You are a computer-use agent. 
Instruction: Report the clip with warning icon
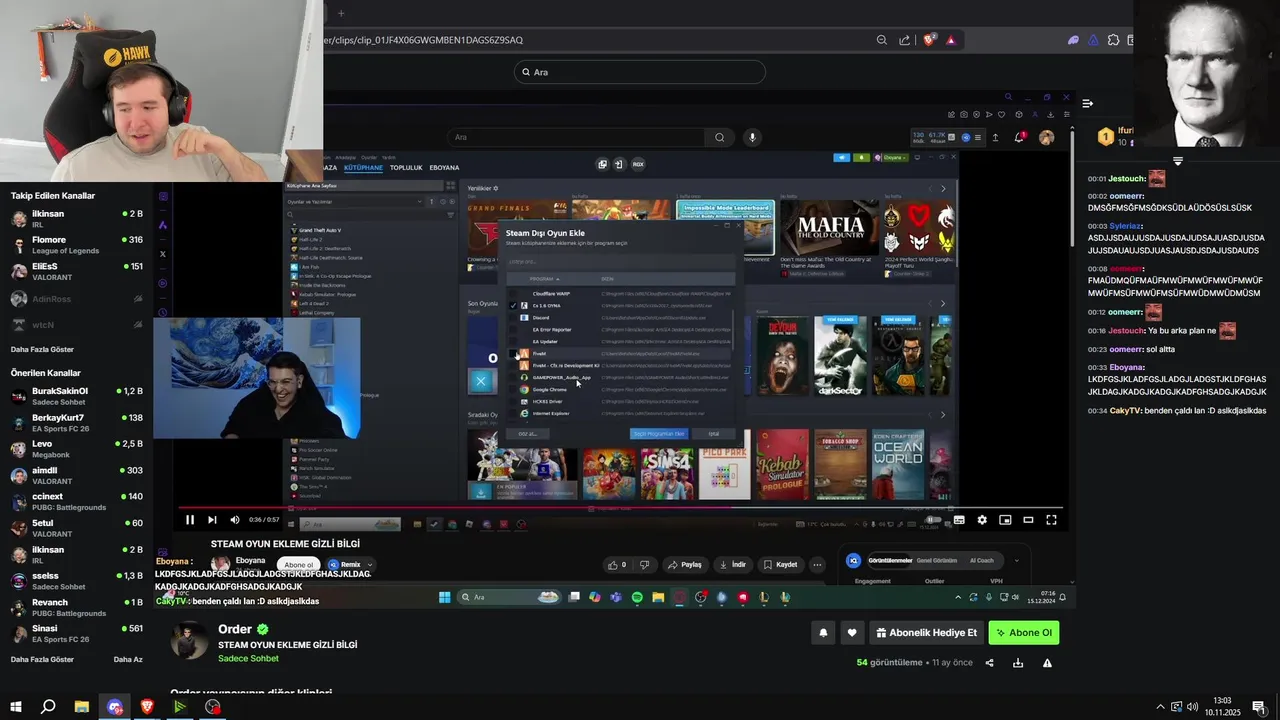[1047, 663]
